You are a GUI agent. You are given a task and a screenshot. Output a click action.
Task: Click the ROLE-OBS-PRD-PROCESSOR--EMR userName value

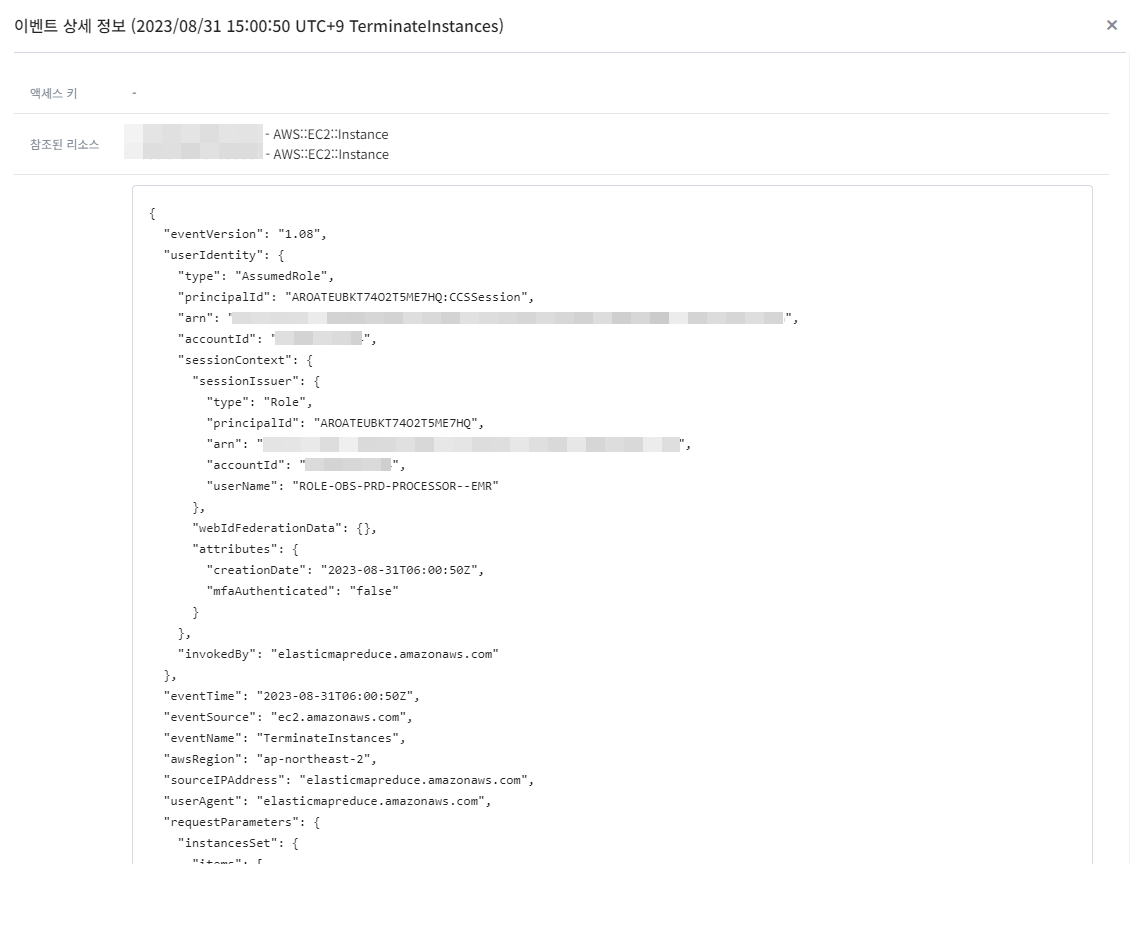click(x=394, y=486)
